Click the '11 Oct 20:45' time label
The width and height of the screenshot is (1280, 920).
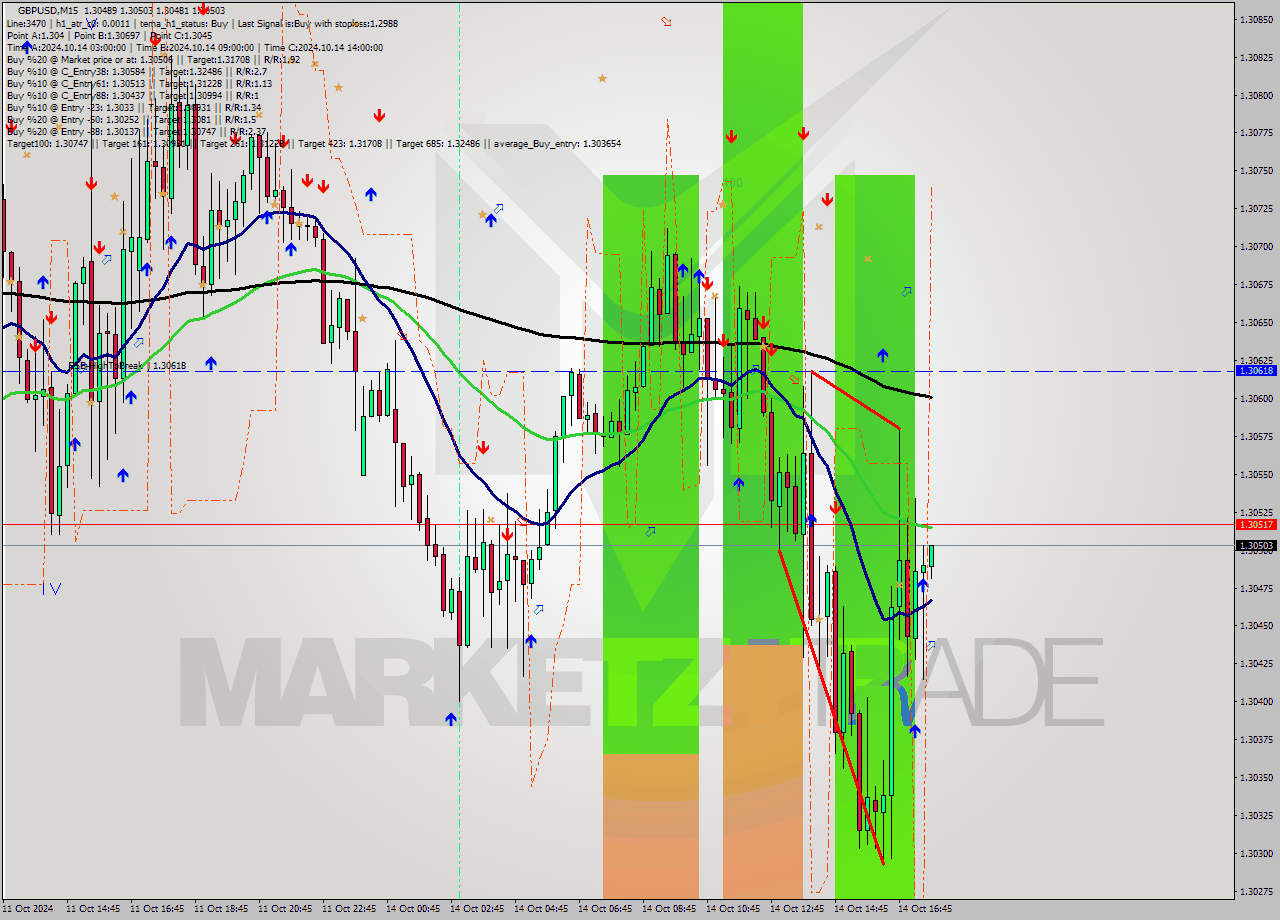(x=285, y=909)
